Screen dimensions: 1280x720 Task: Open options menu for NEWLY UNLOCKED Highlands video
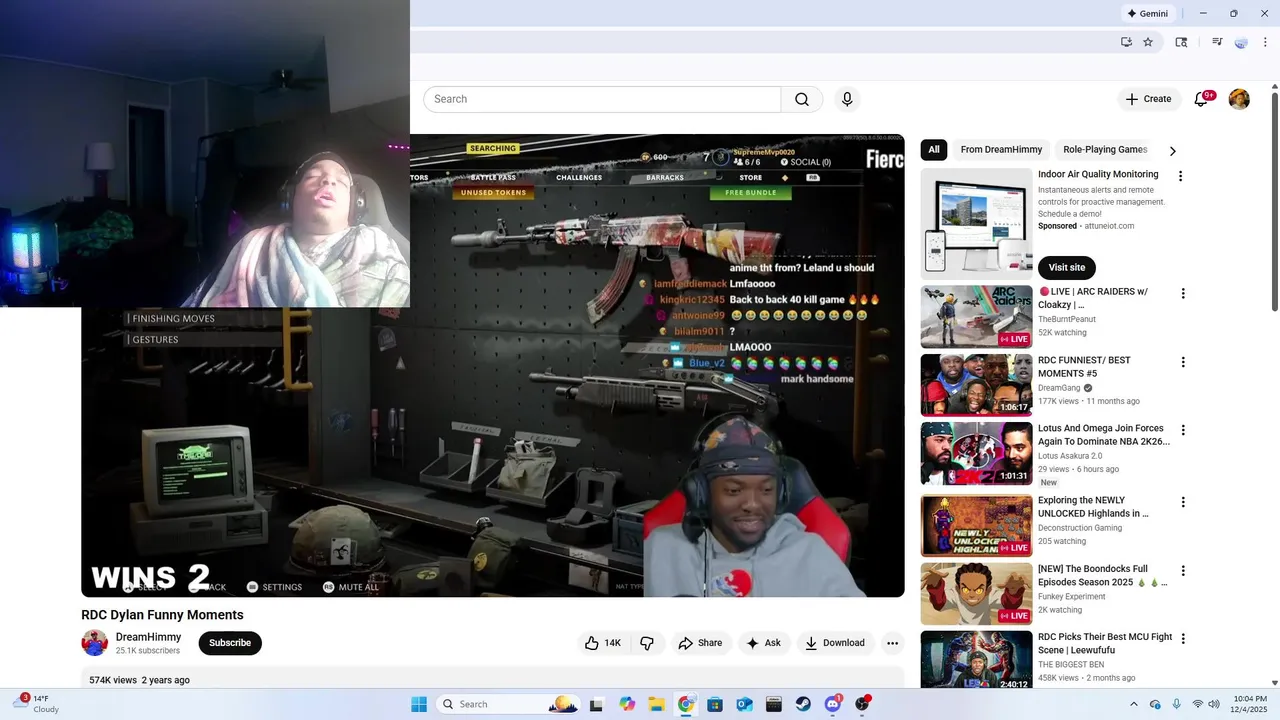[1183, 502]
